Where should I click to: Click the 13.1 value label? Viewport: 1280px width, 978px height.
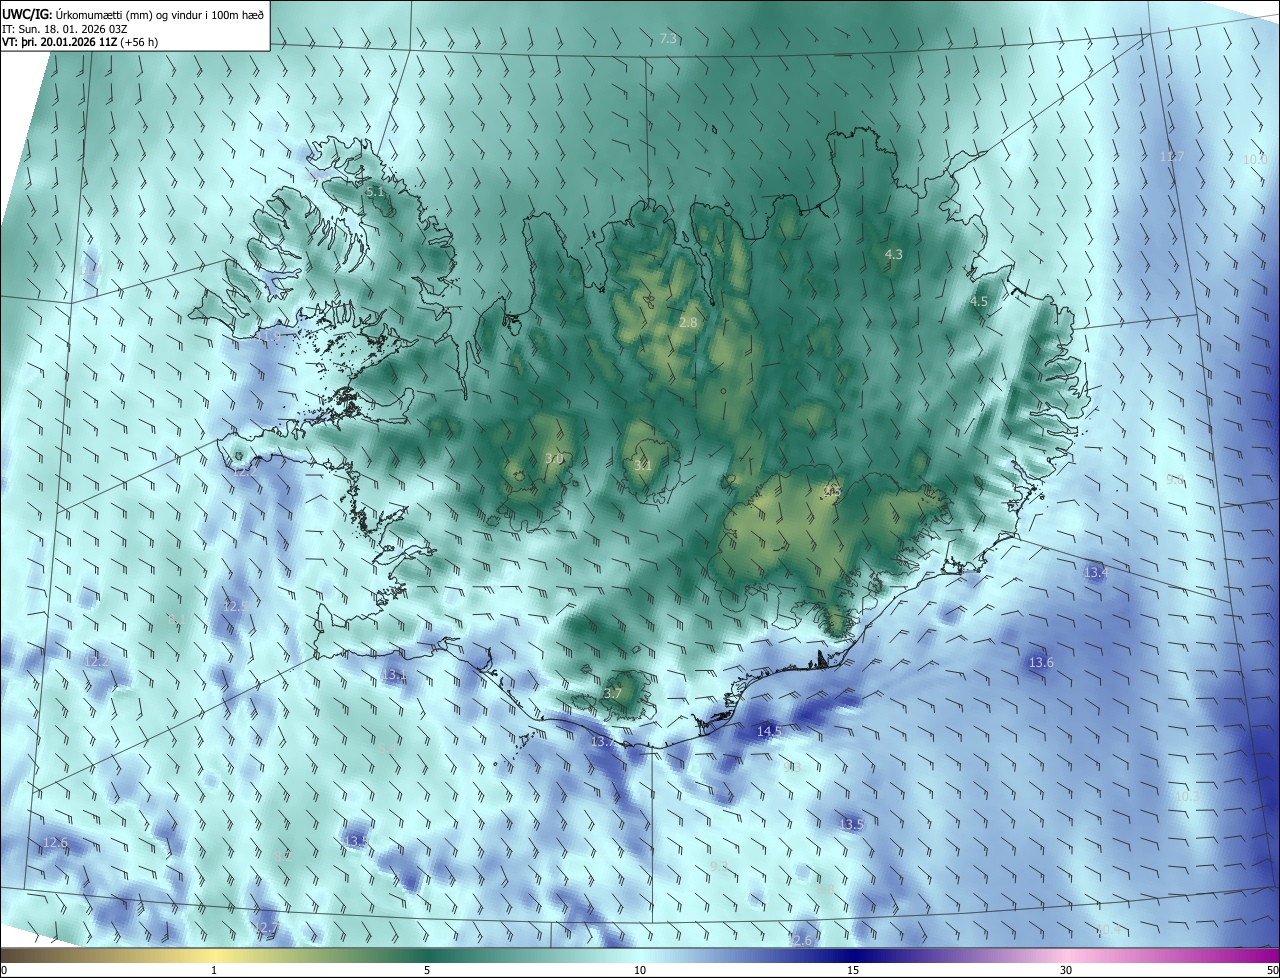point(394,676)
